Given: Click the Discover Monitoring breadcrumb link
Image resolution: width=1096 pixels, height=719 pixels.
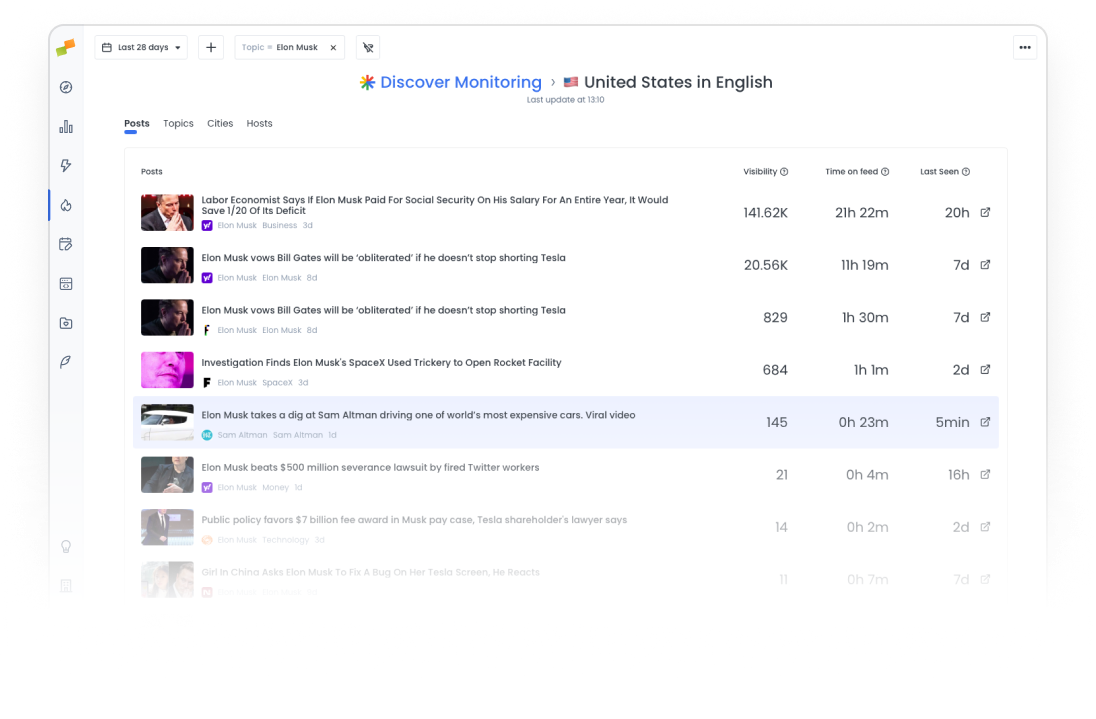Looking at the screenshot, I should [x=460, y=82].
